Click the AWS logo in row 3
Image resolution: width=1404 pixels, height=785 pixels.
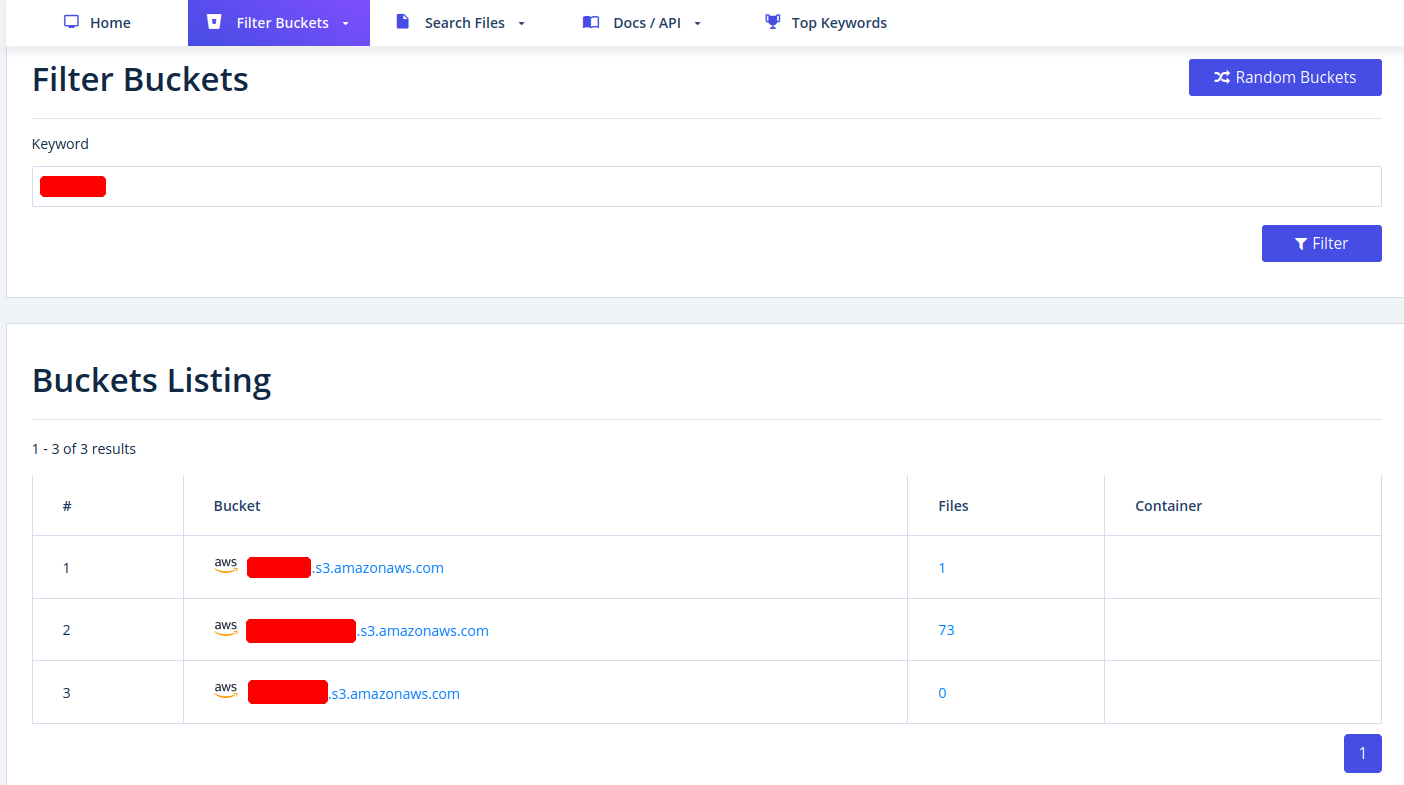pyautogui.click(x=226, y=691)
